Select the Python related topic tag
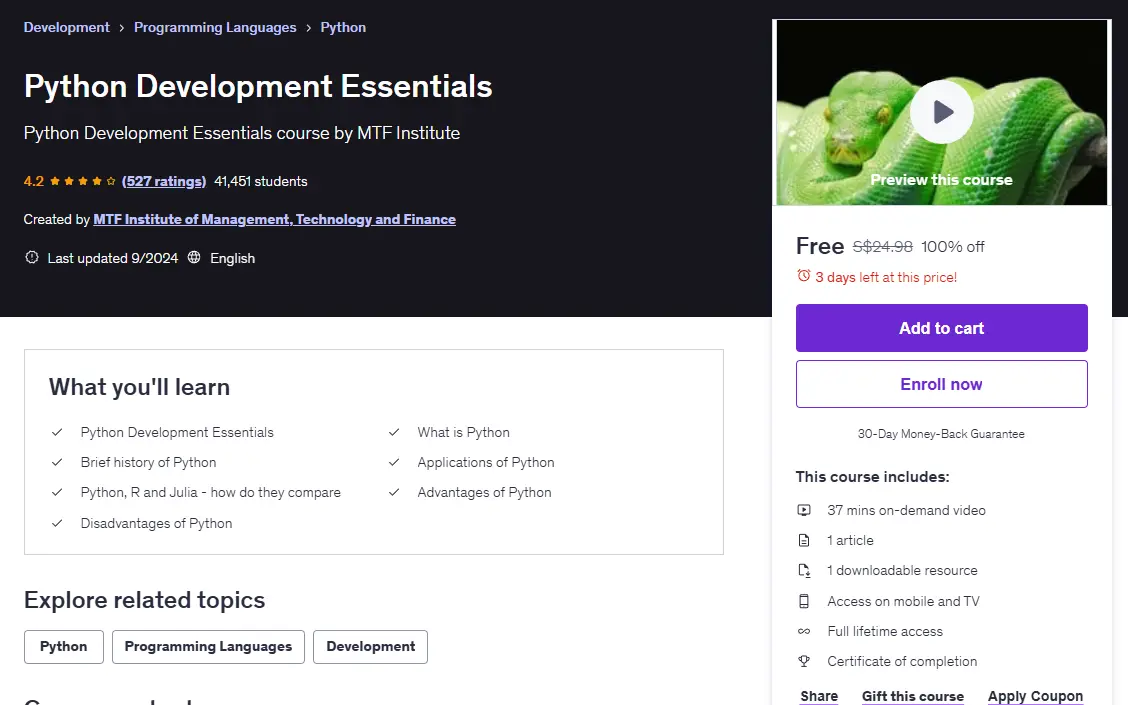Screen dimensions: 1128x705 coord(63,647)
